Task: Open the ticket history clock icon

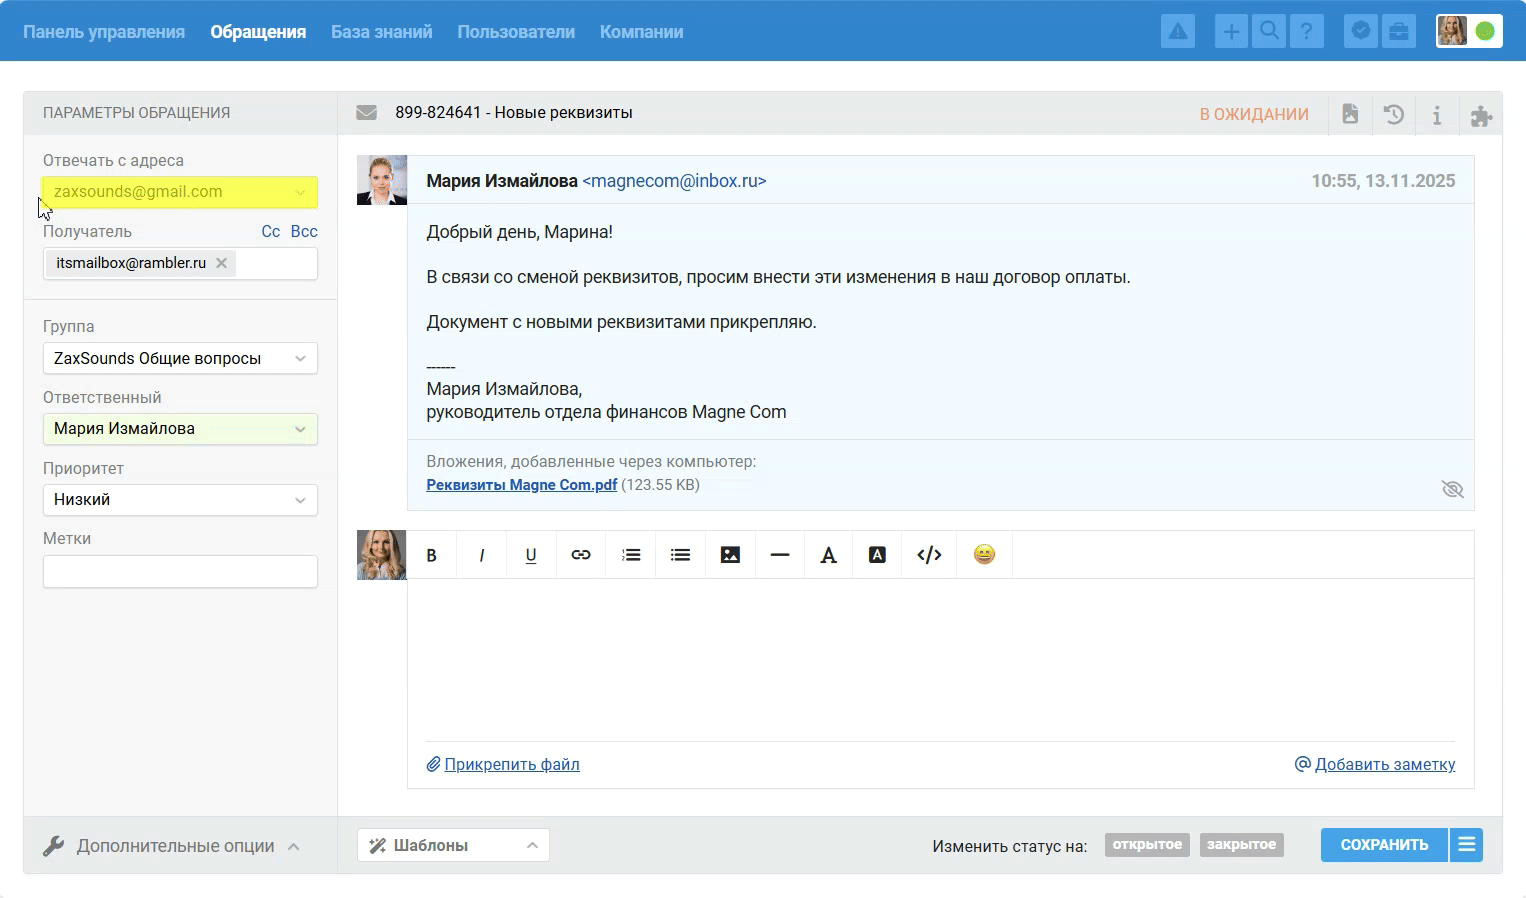Action: tap(1393, 114)
